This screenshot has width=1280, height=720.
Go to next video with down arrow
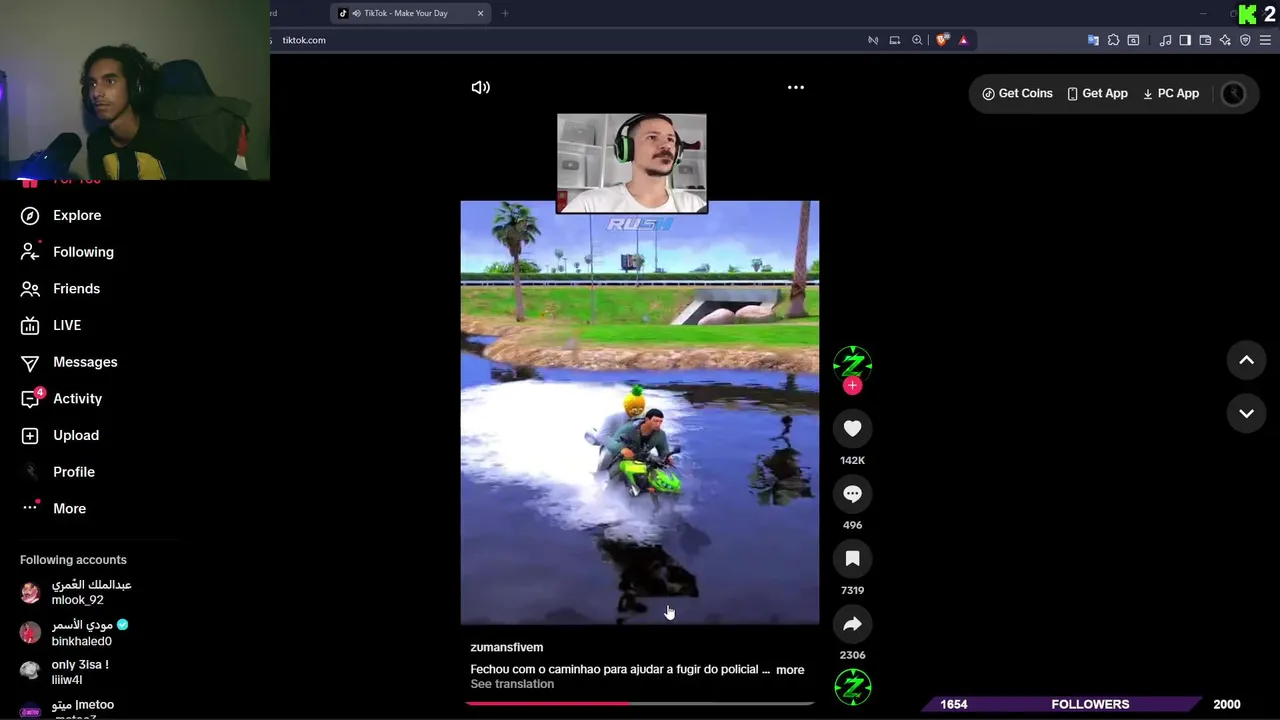click(x=1246, y=413)
